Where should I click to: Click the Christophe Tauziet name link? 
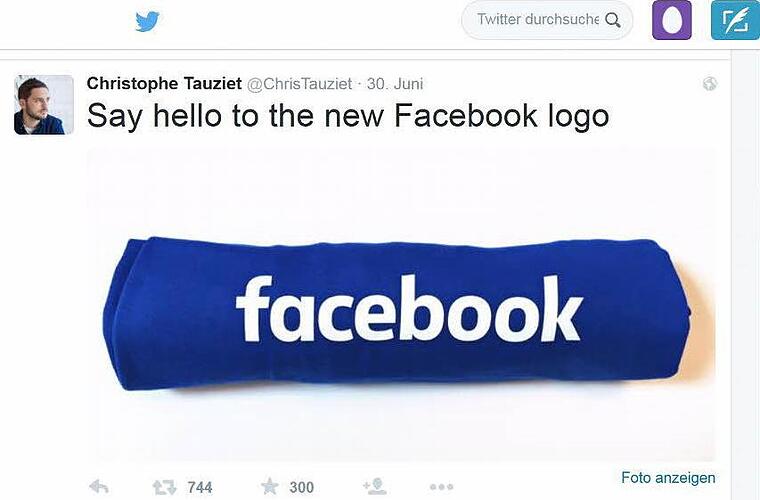pos(164,83)
